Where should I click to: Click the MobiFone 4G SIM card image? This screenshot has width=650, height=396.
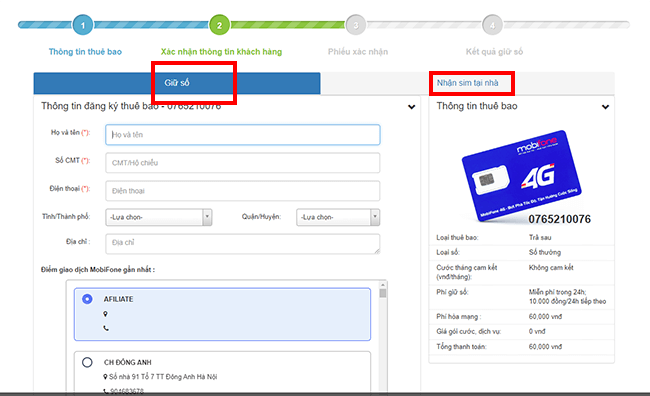pyautogui.click(x=522, y=176)
